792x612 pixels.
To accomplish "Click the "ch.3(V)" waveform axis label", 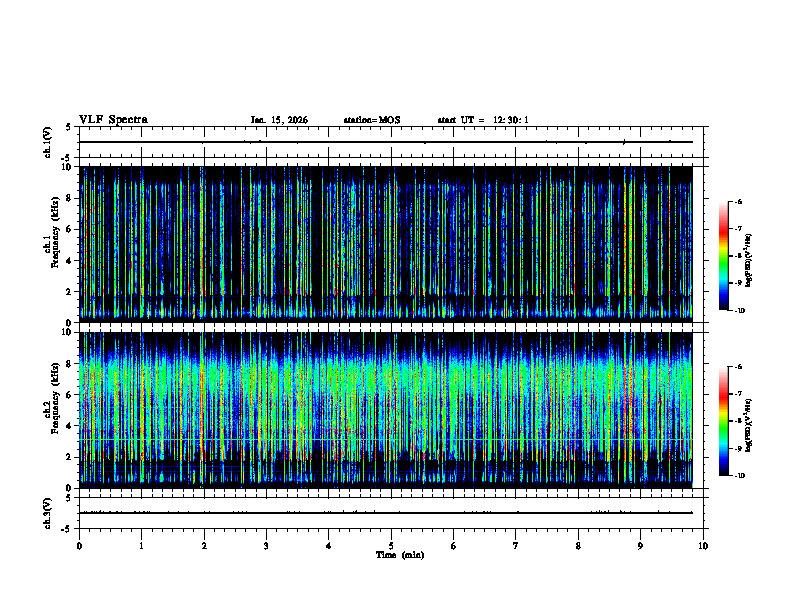I will (48, 514).
